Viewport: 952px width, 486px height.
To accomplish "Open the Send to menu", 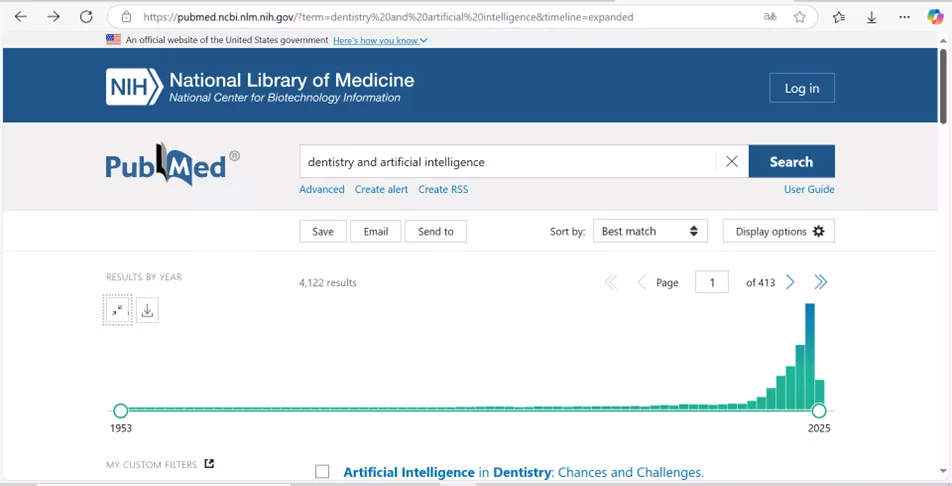I will click(x=435, y=231).
